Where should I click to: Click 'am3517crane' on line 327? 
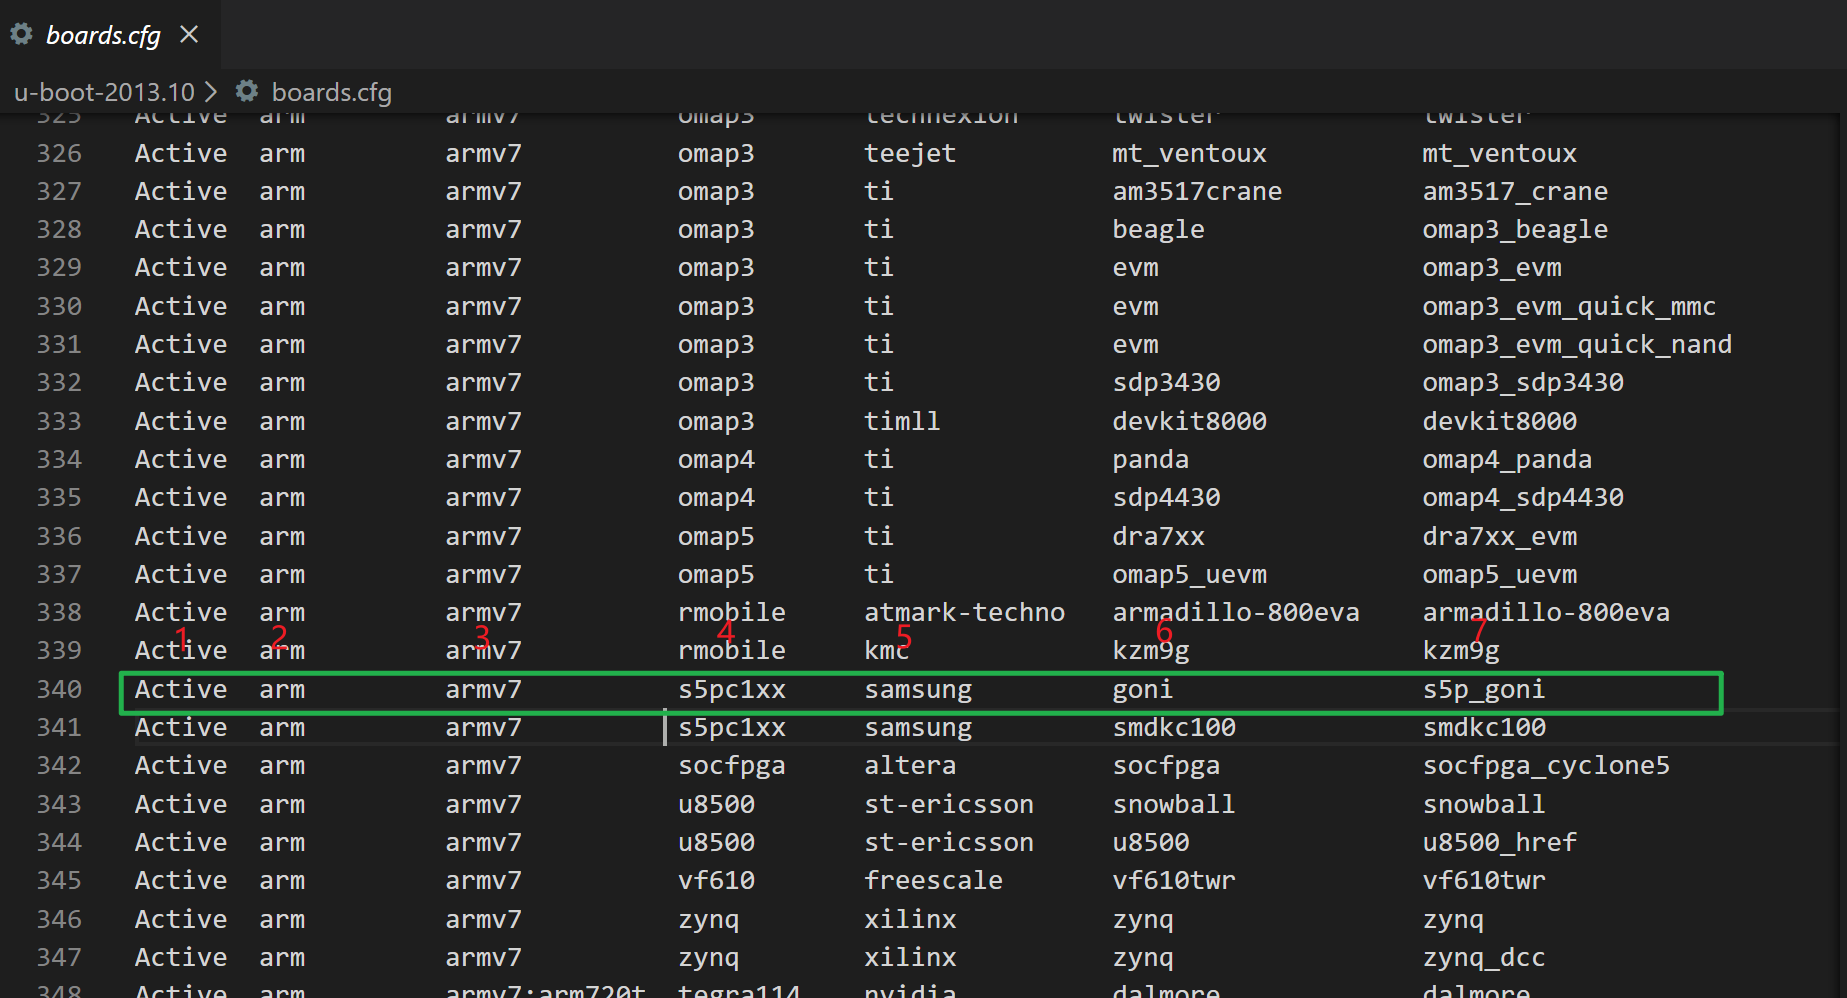[x=1197, y=191]
